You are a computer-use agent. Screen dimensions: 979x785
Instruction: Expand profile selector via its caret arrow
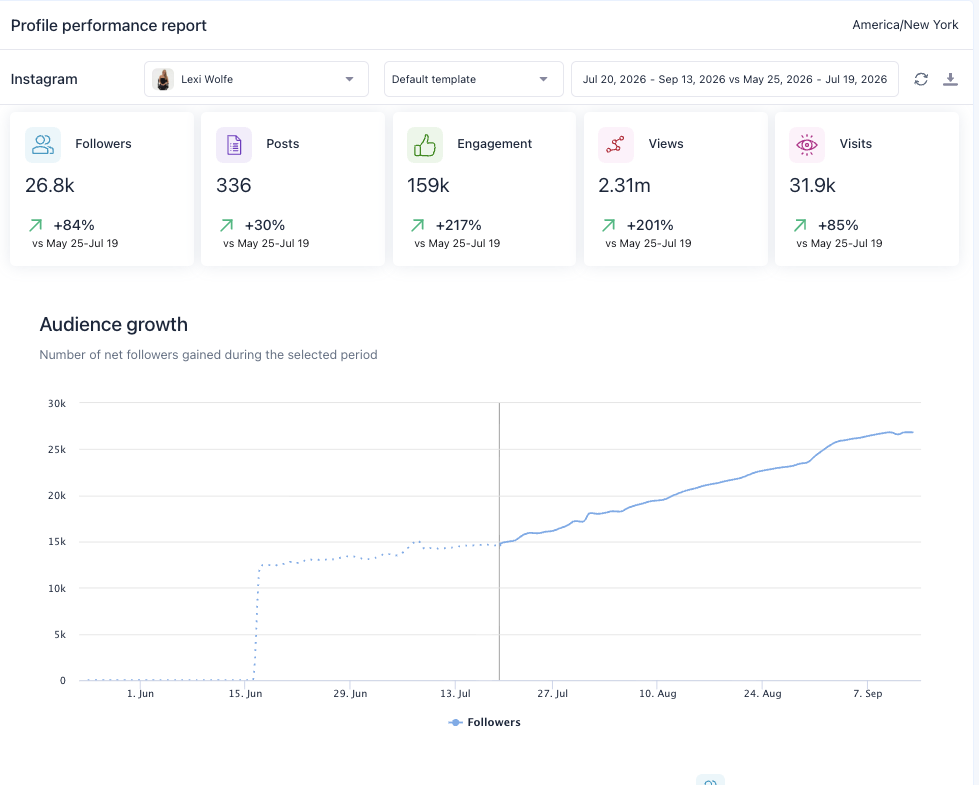350,79
